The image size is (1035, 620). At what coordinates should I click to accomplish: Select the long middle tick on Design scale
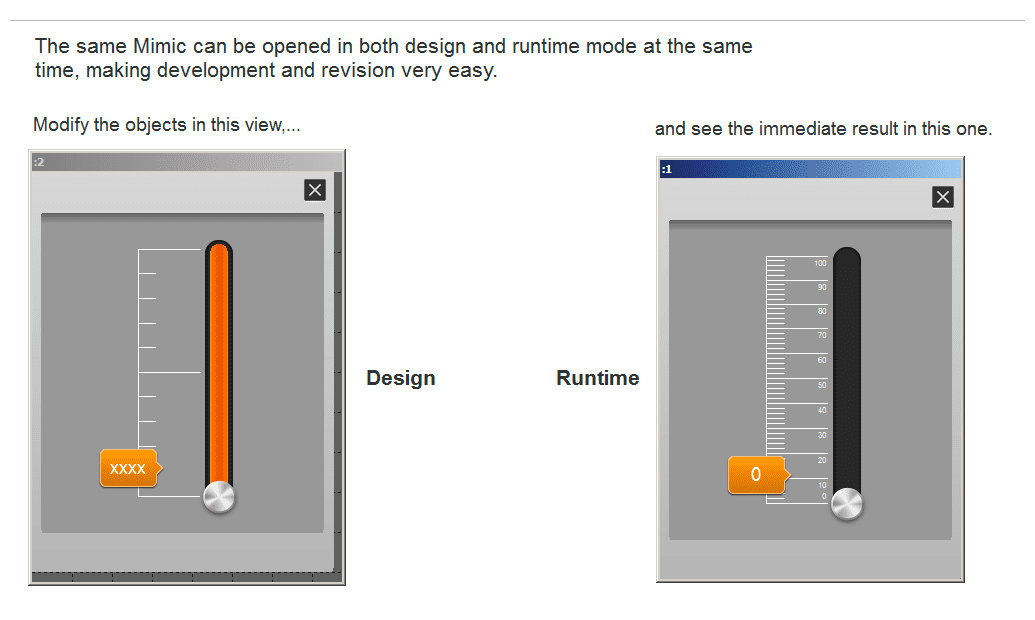170,372
